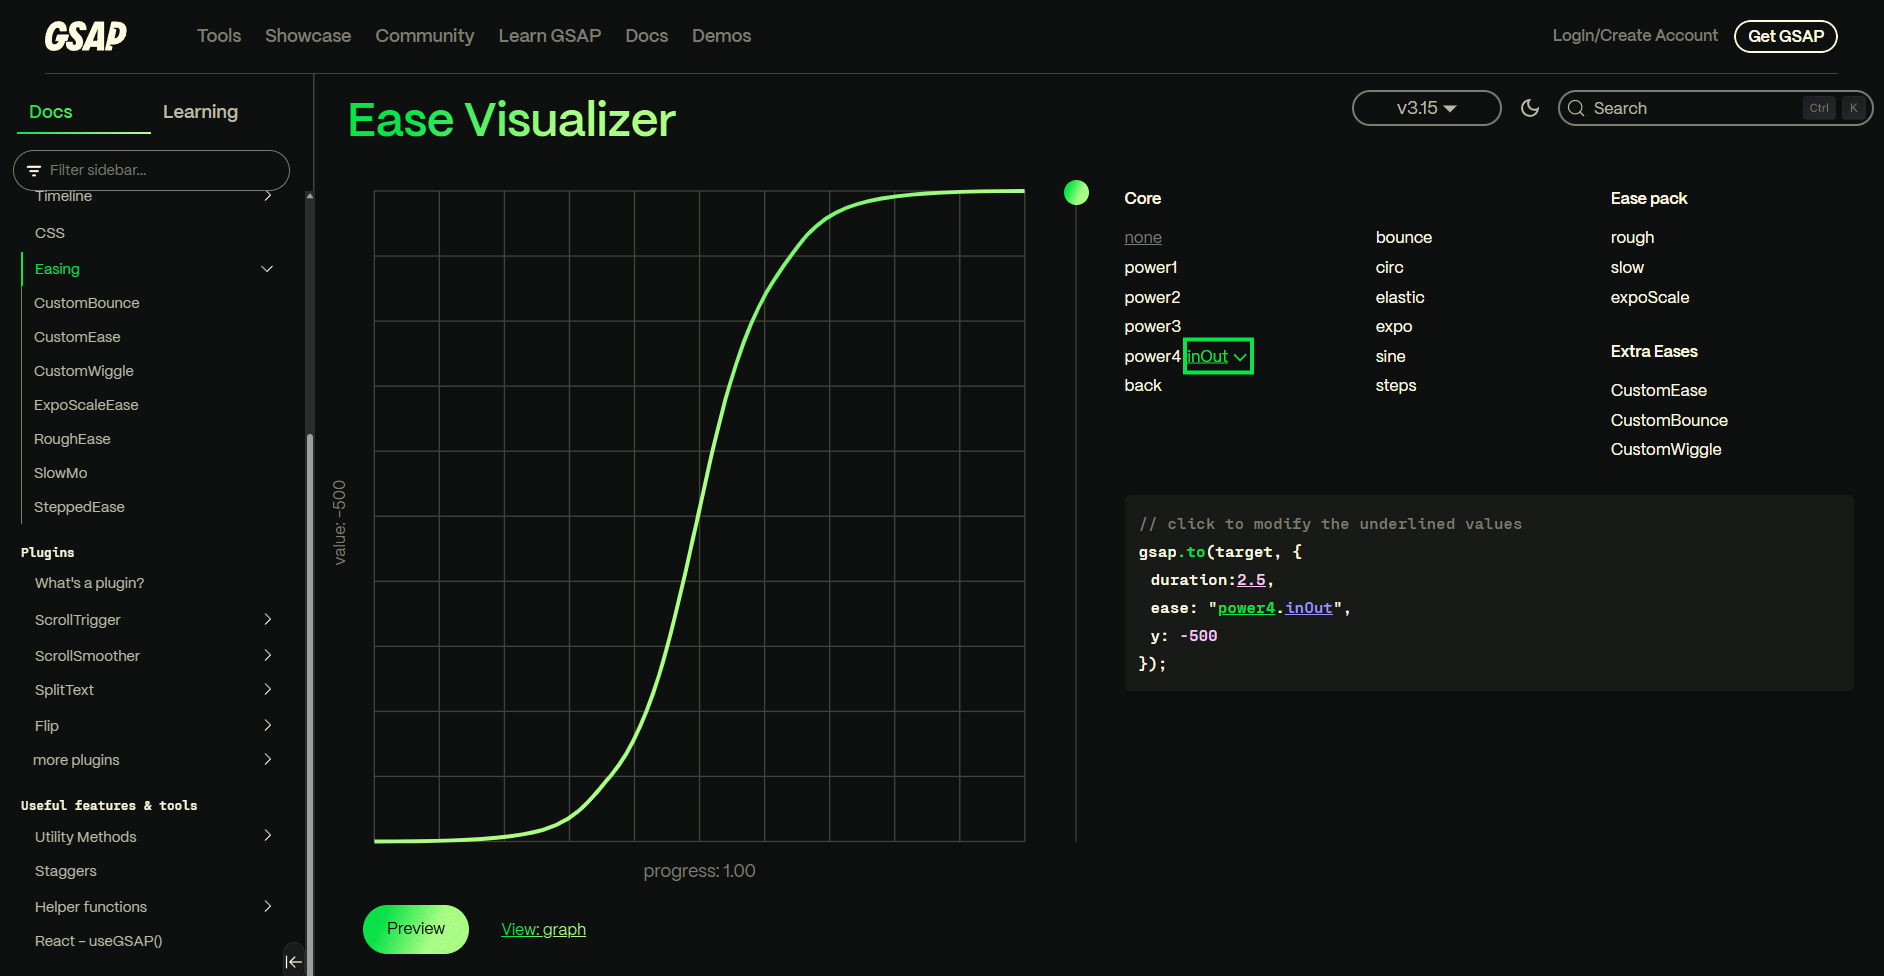Open the v3.15 version dropdown
The height and width of the screenshot is (976, 1884).
coord(1427,108)
